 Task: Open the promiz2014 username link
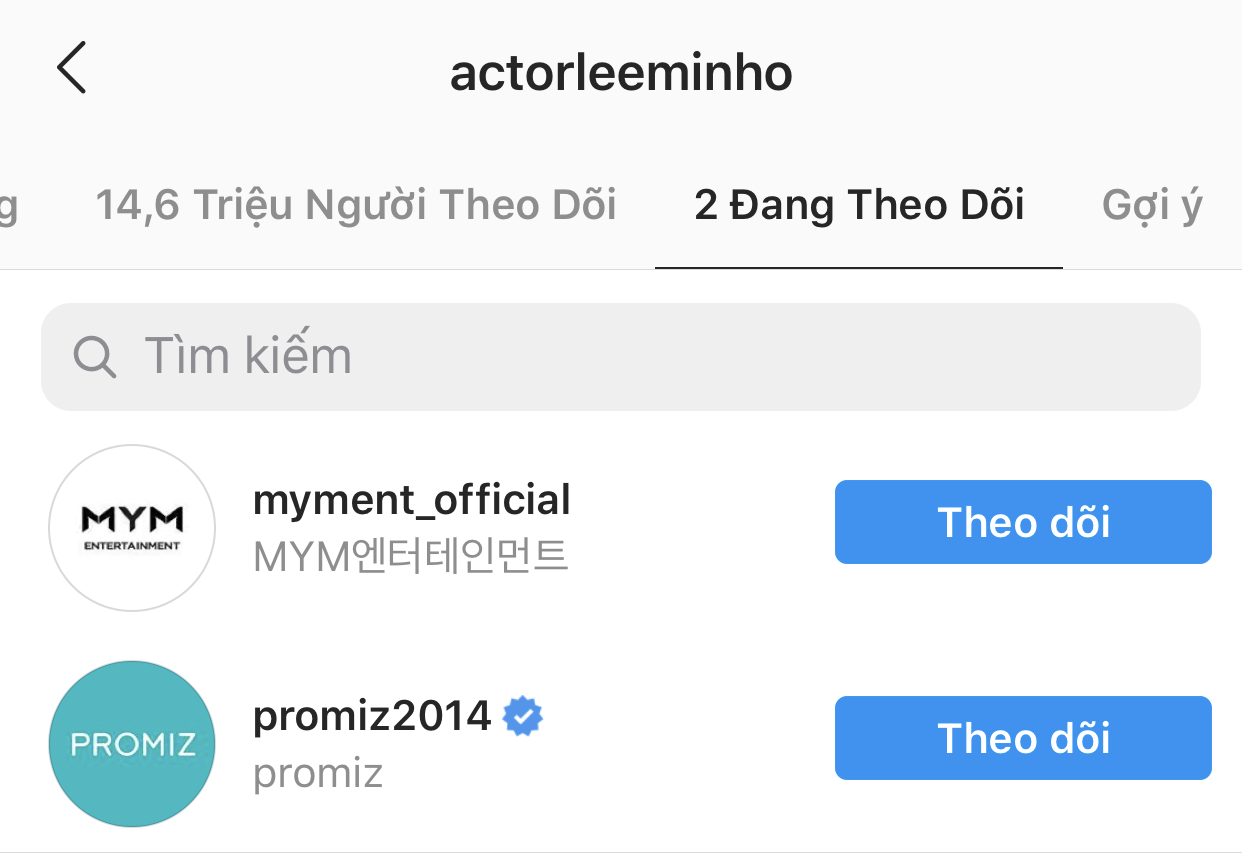(x=372, y=716)
